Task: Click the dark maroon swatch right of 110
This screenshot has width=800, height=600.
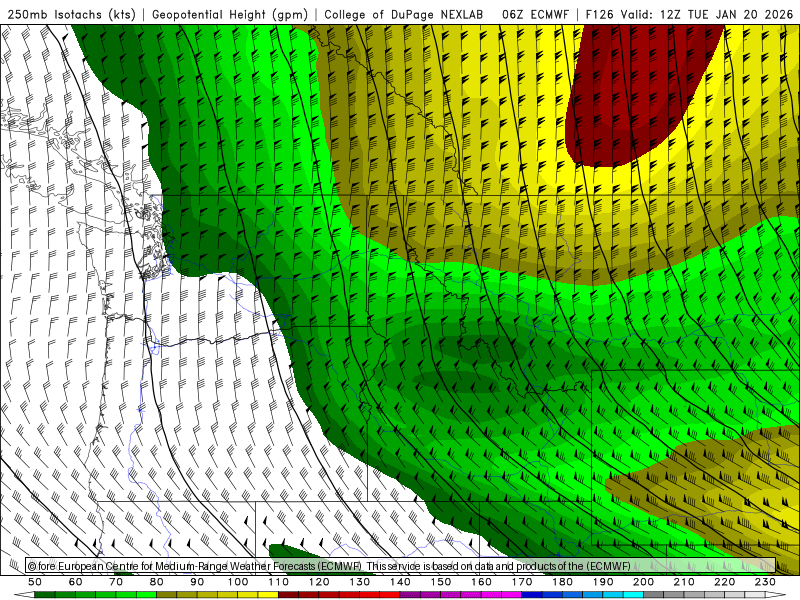Action: point(289,595)
